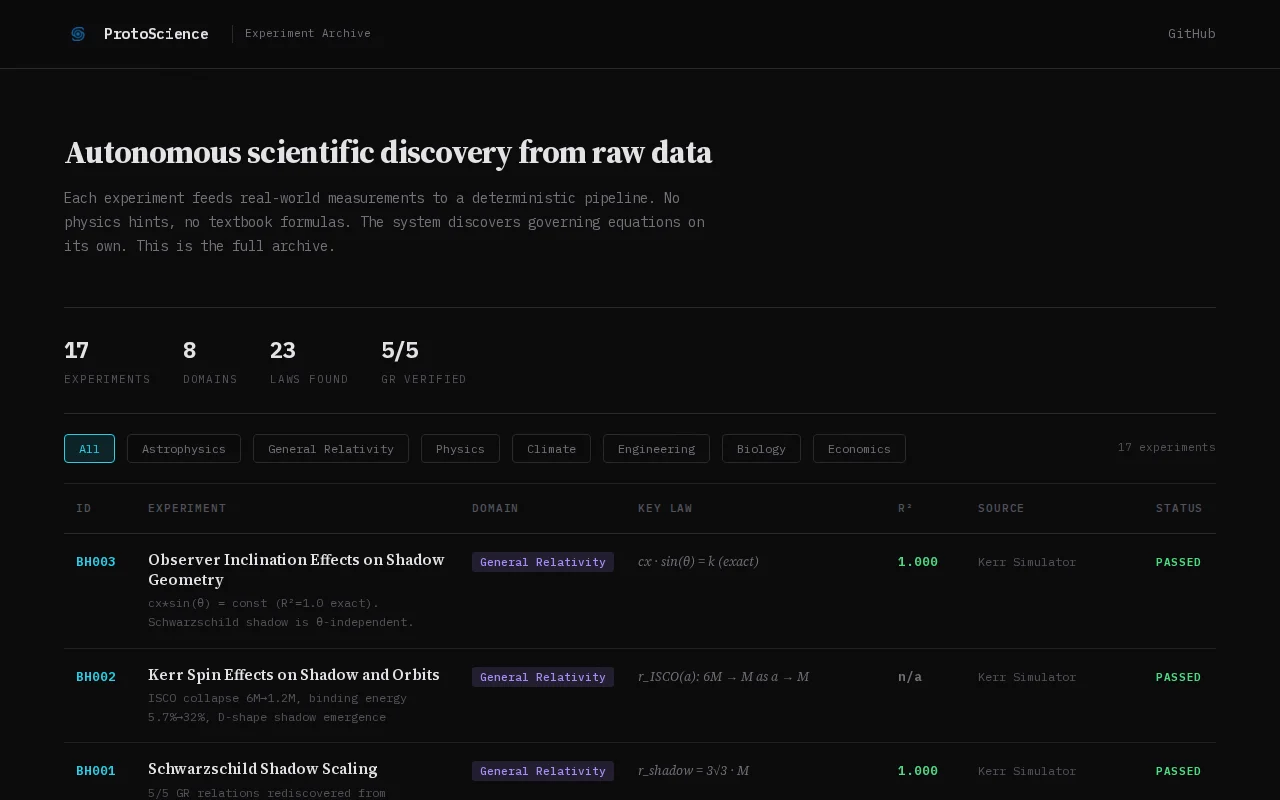This screenshot has width=1280, height=800.
Task: Click the EXPERIMENT column header
Action: click(x=187, y=508)
